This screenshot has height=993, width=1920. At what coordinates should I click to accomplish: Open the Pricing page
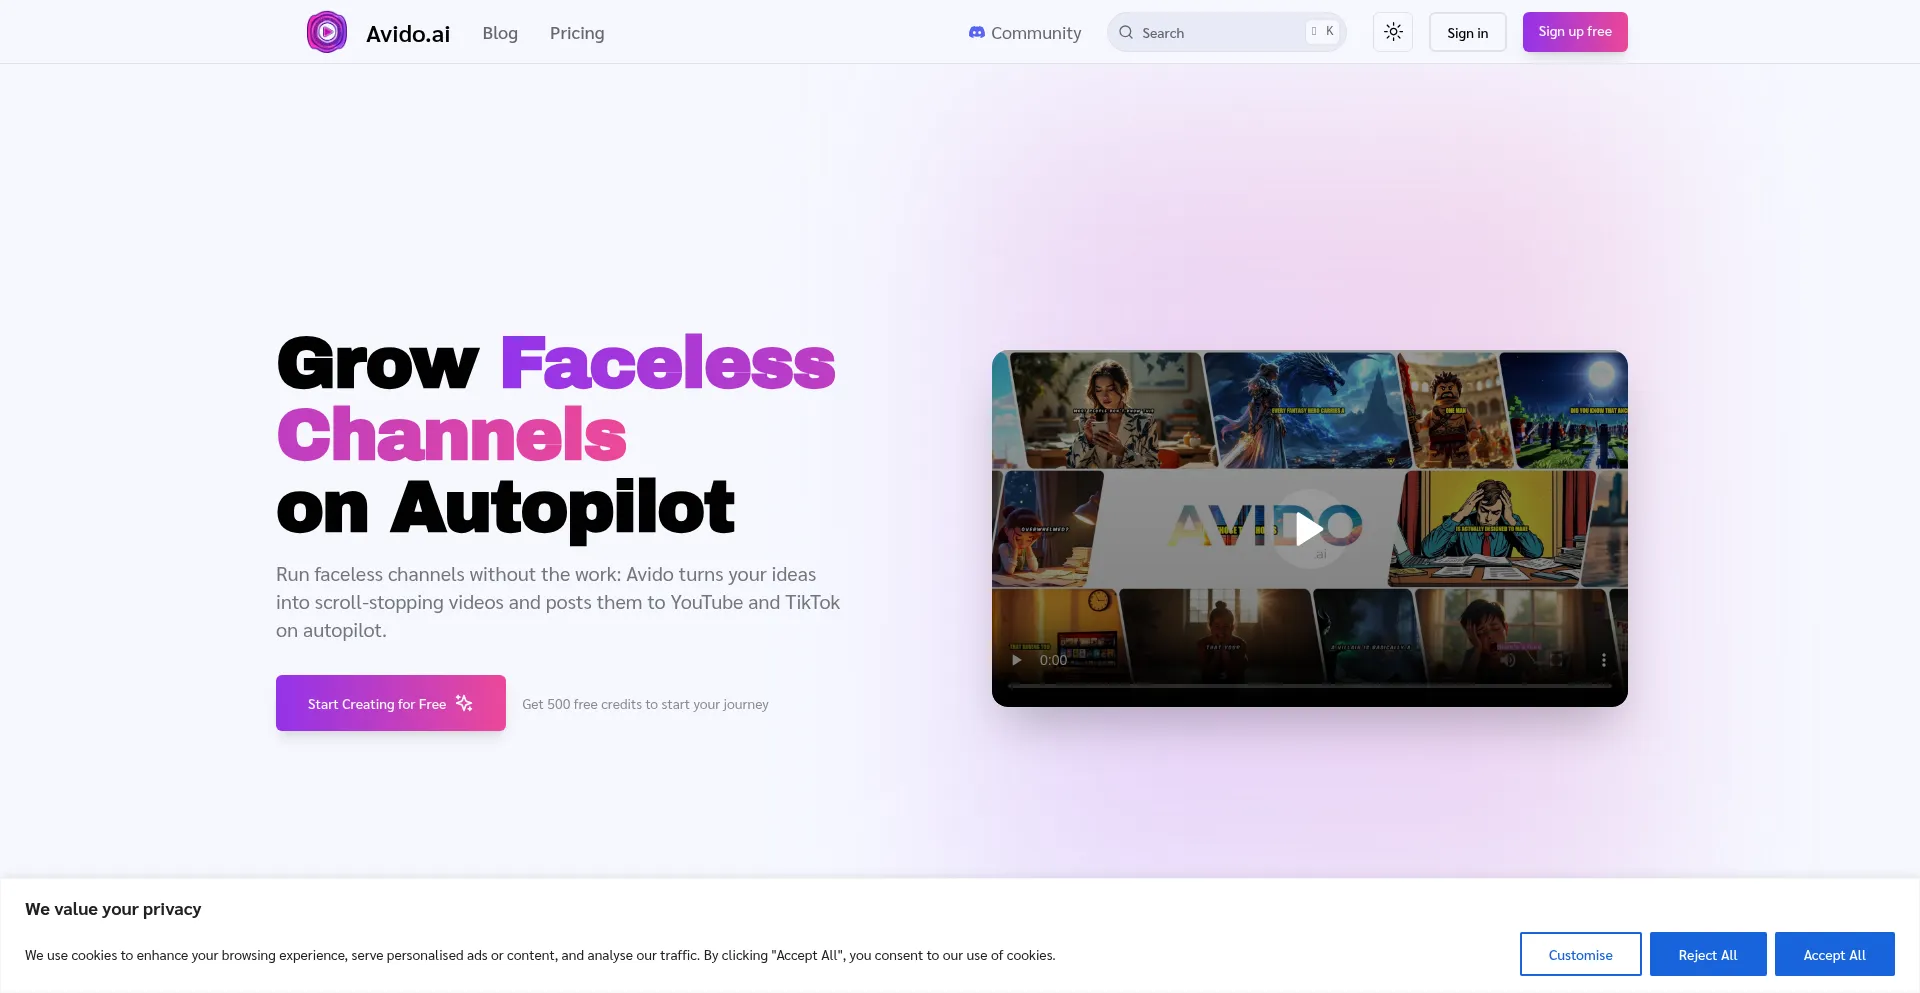pyautogui.click(x=577, y=33)
